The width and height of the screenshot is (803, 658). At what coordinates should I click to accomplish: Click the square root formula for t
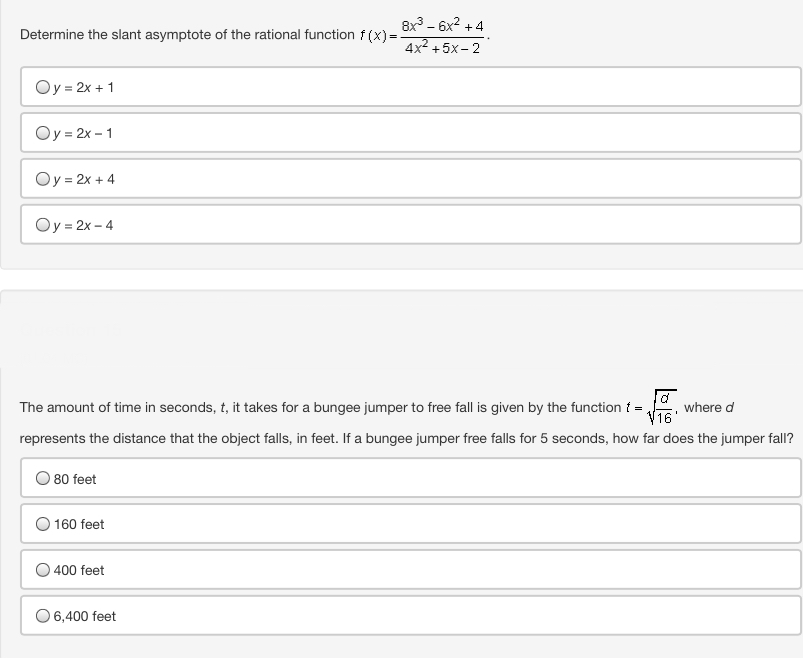tap(661, 407)
